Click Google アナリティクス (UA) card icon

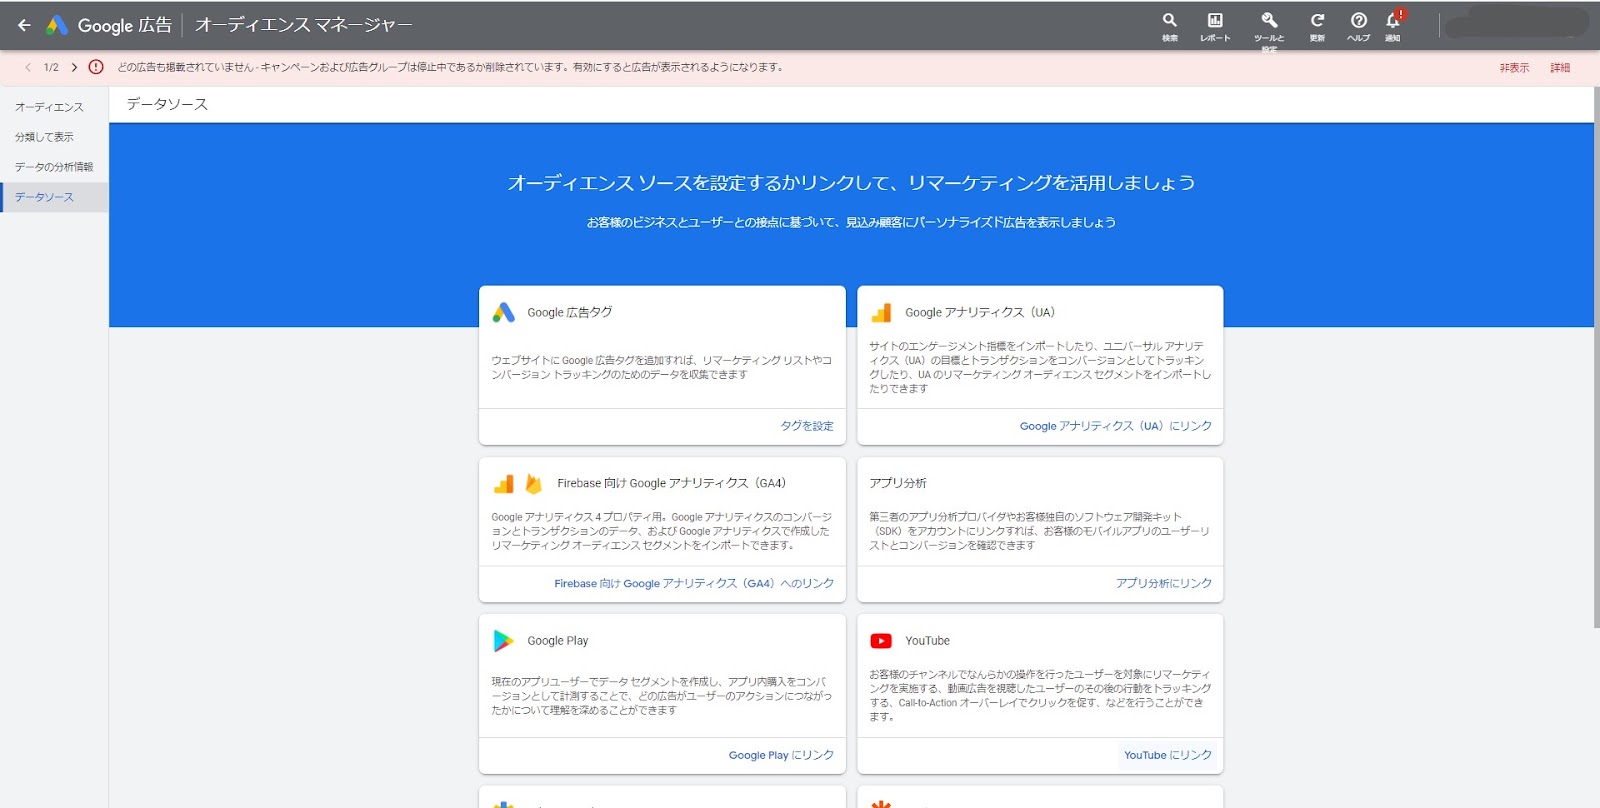coord(881,312)
